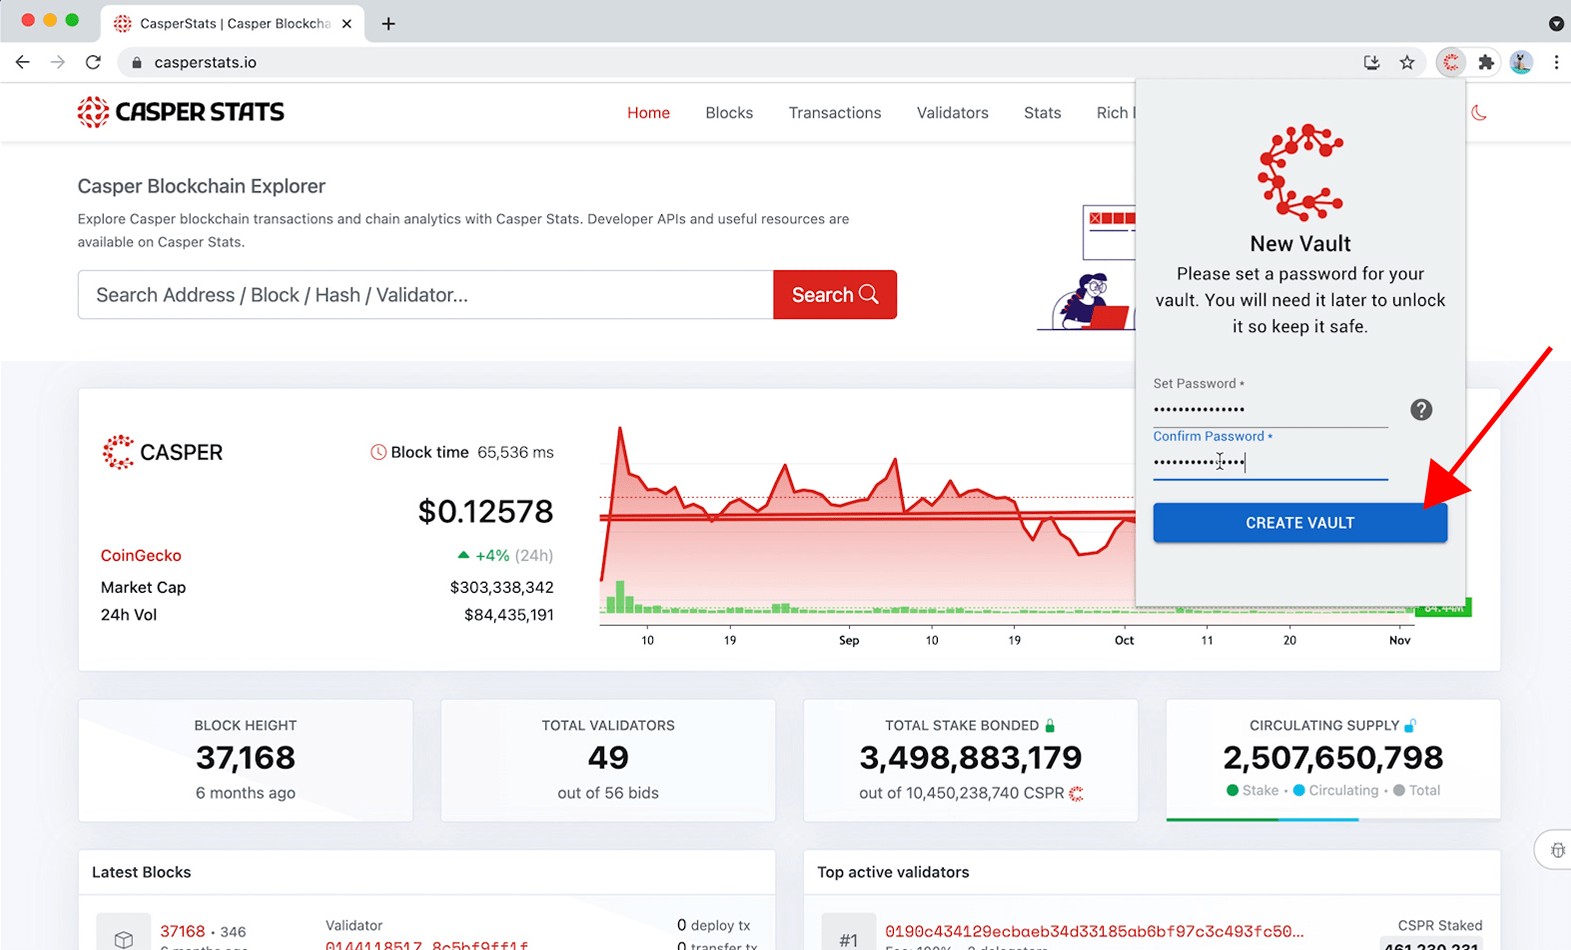Click the Block time 65,536 ms value

(515, 452)
